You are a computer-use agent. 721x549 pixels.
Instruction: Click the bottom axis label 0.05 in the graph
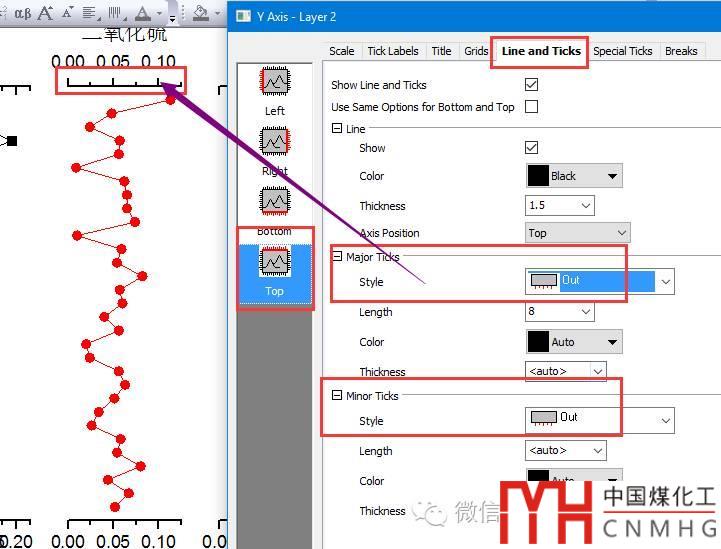click(x=113, y=541)
